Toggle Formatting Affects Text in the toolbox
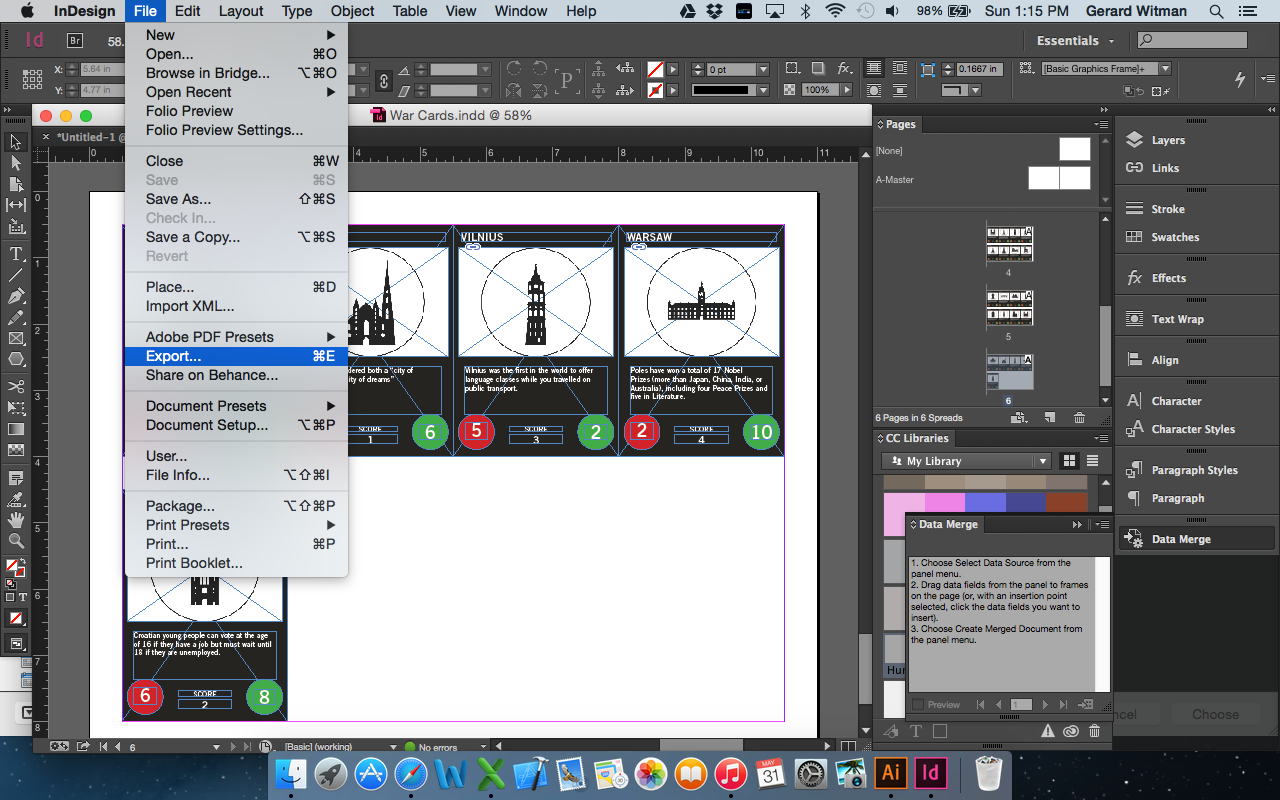The image size is (1280, 800). (23, 596)
